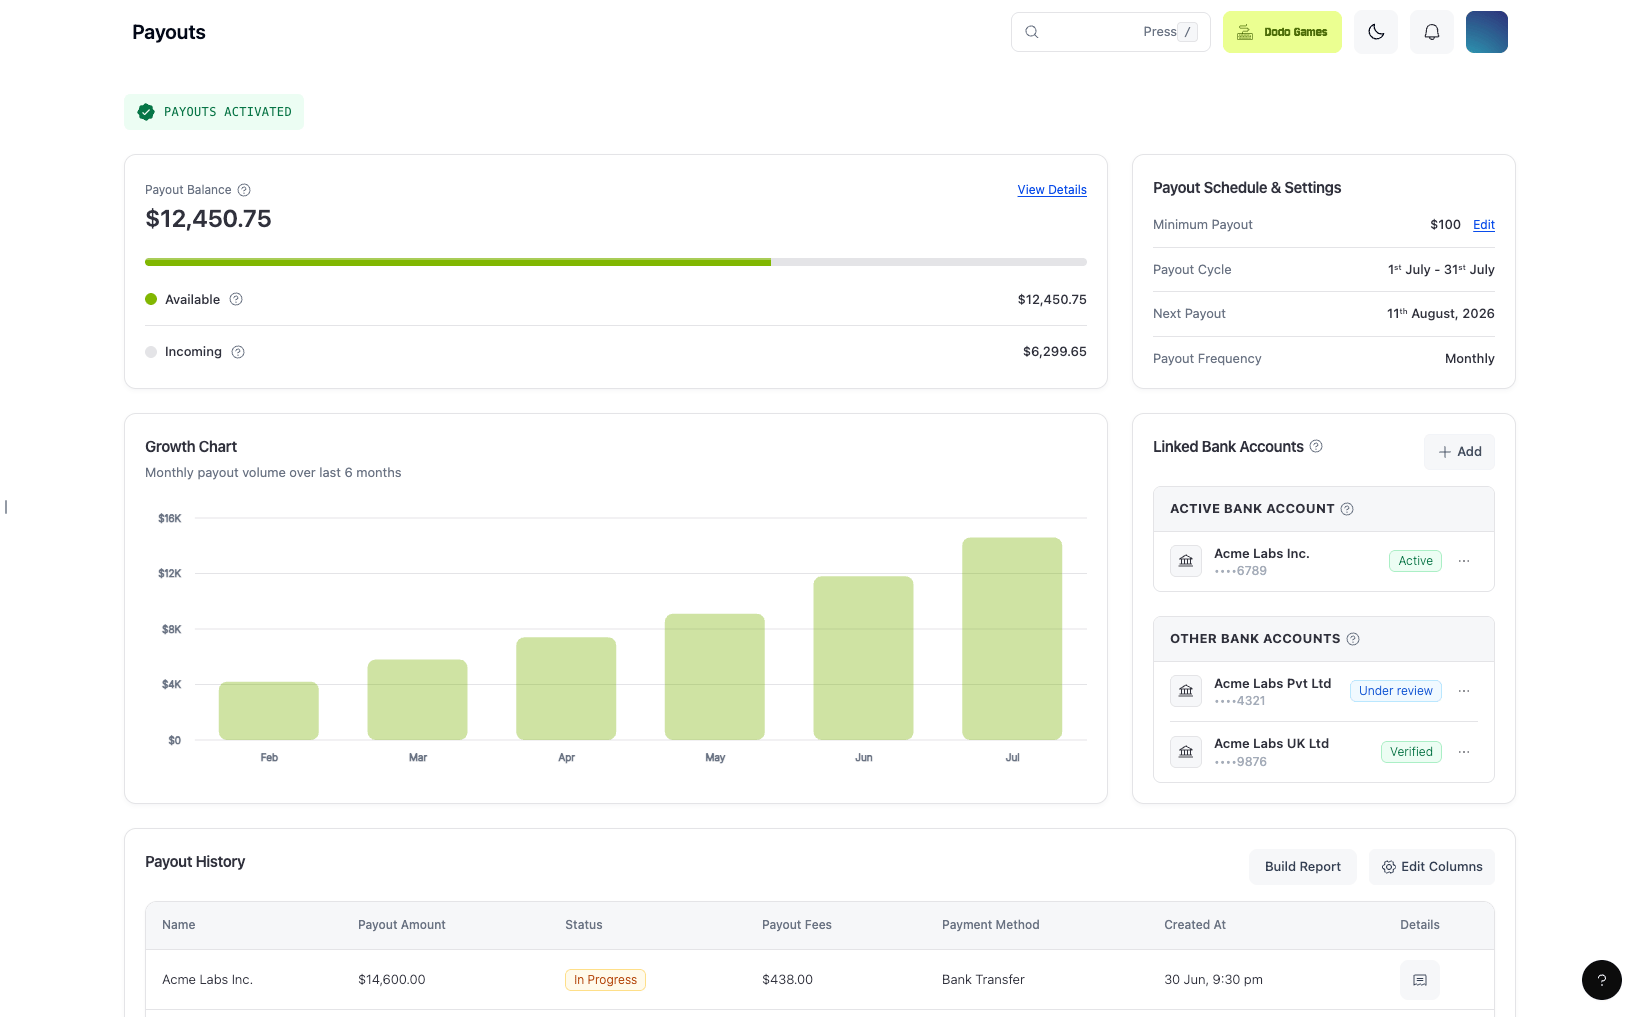Screen dimensions: 1638x1017
Task: Click the search input field
Action: tap(1111, 32)
